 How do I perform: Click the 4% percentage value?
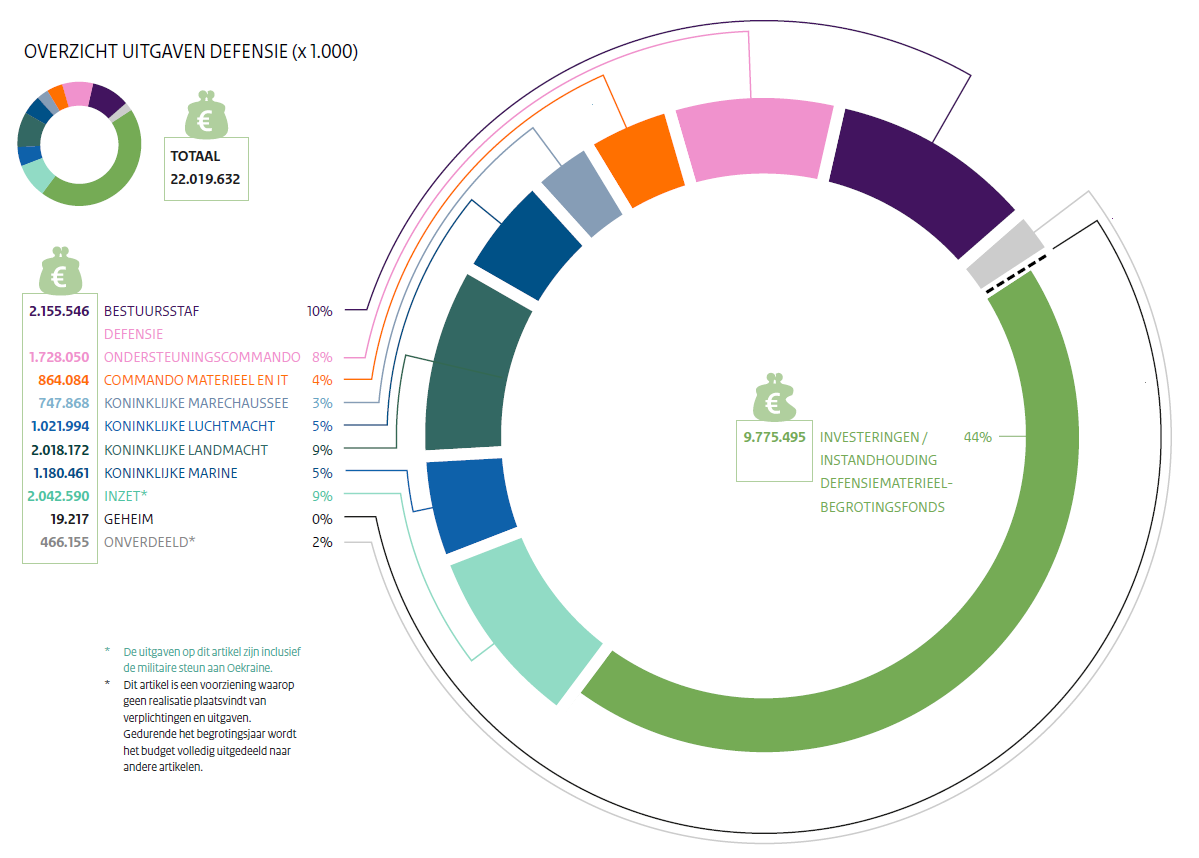(x=322, y=380)
